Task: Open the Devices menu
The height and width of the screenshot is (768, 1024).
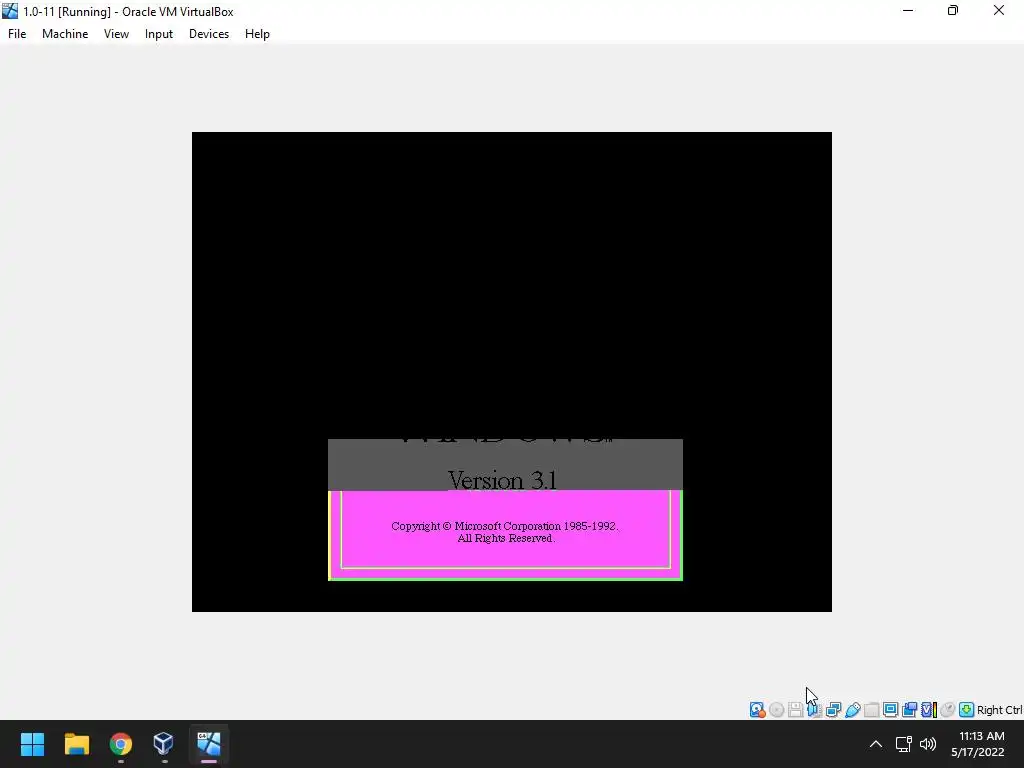Action: [209, 34]
